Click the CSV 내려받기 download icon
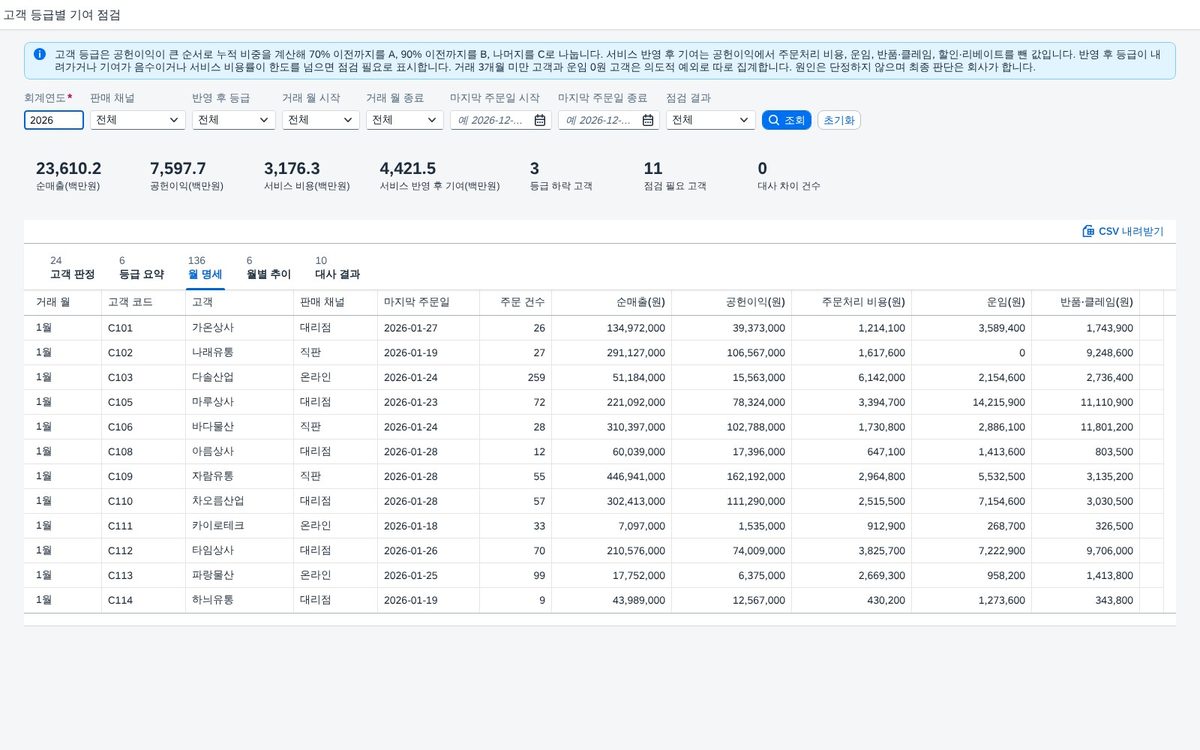 [x=1088, y=231]
